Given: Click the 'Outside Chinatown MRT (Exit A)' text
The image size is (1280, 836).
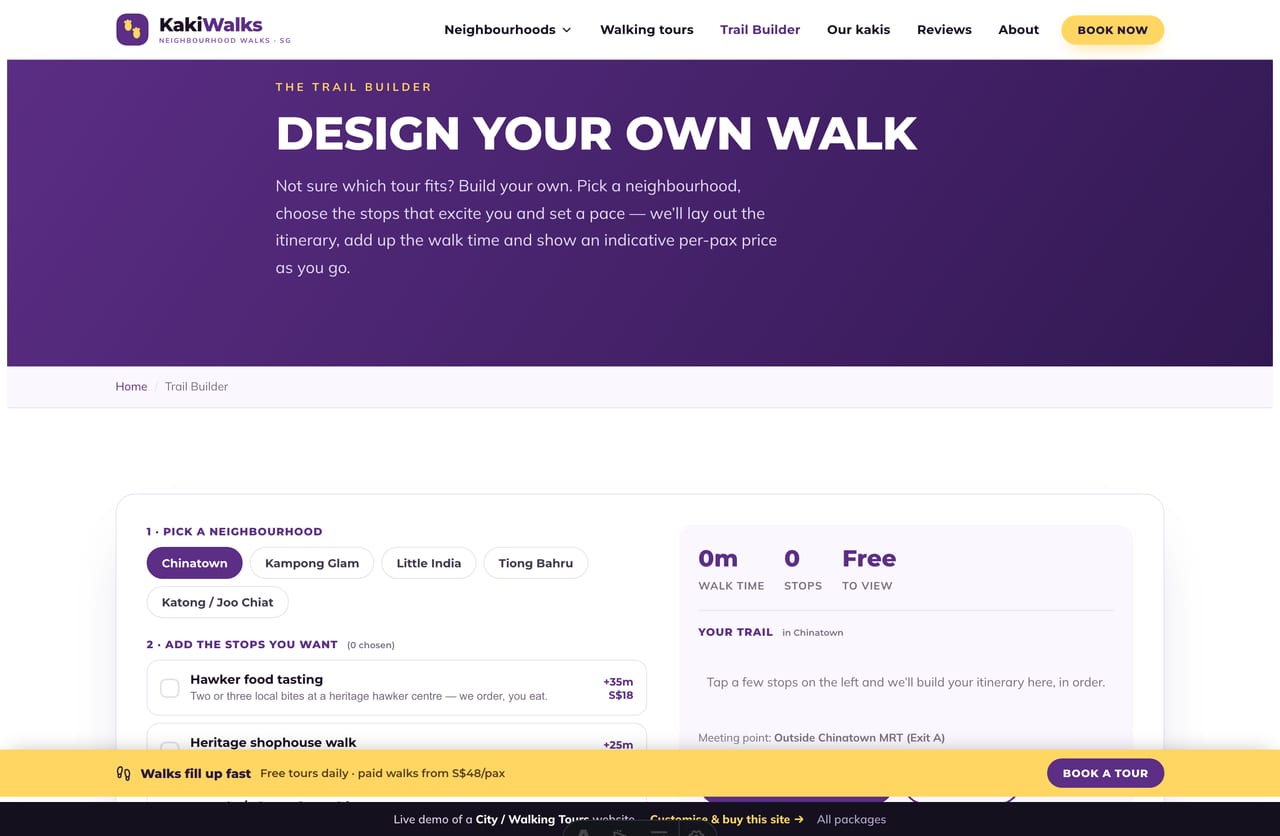Looking at the screenshot, I should (x=859, y=738).
